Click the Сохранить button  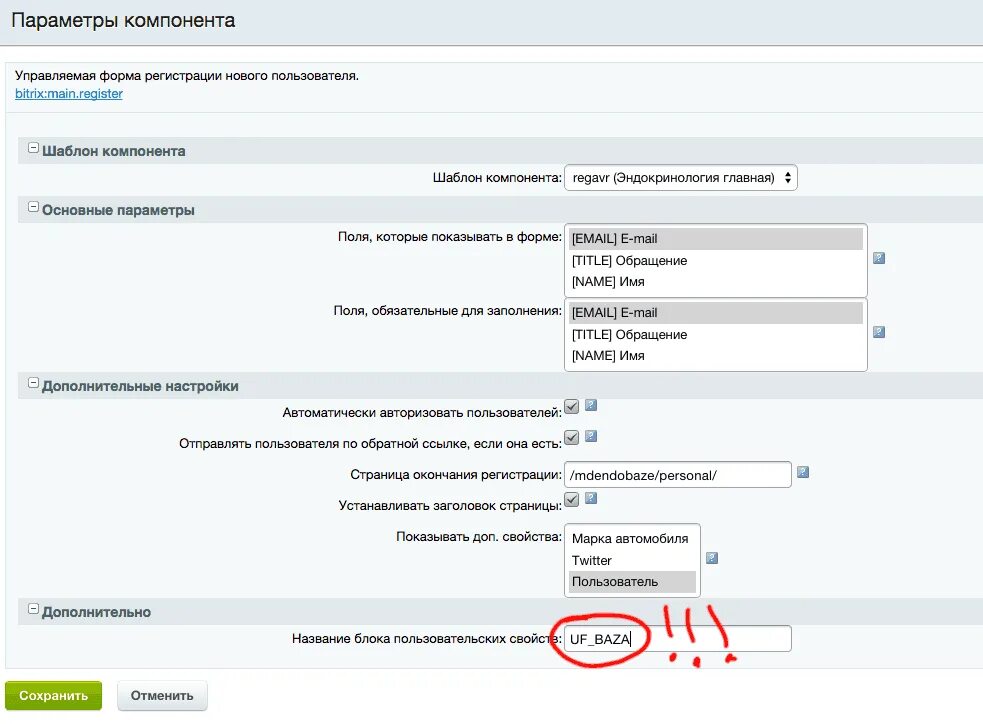tap(53, 696)
